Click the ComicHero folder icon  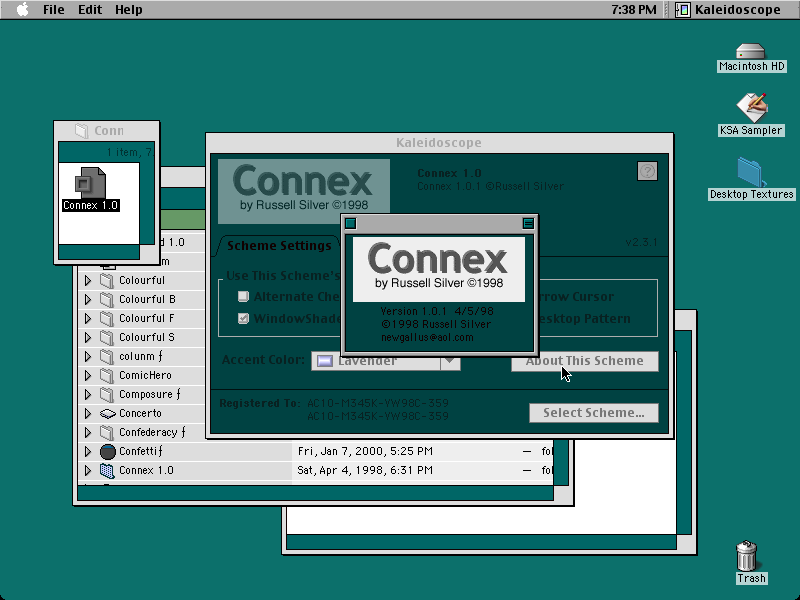coord(107,376)
